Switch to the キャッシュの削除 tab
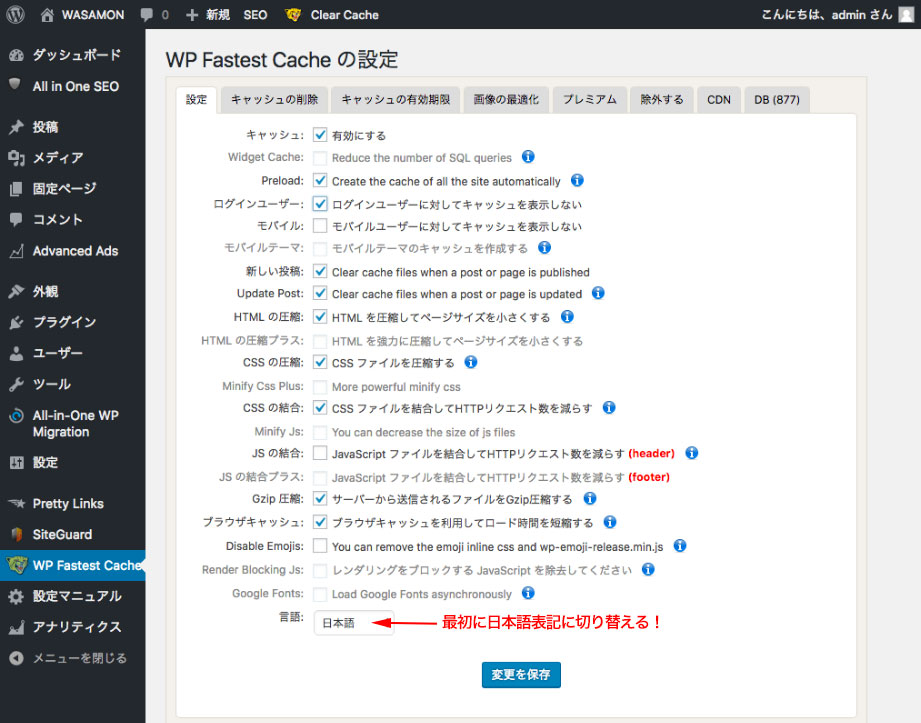The width and height of the screenshot is (921, 723). 274,100
